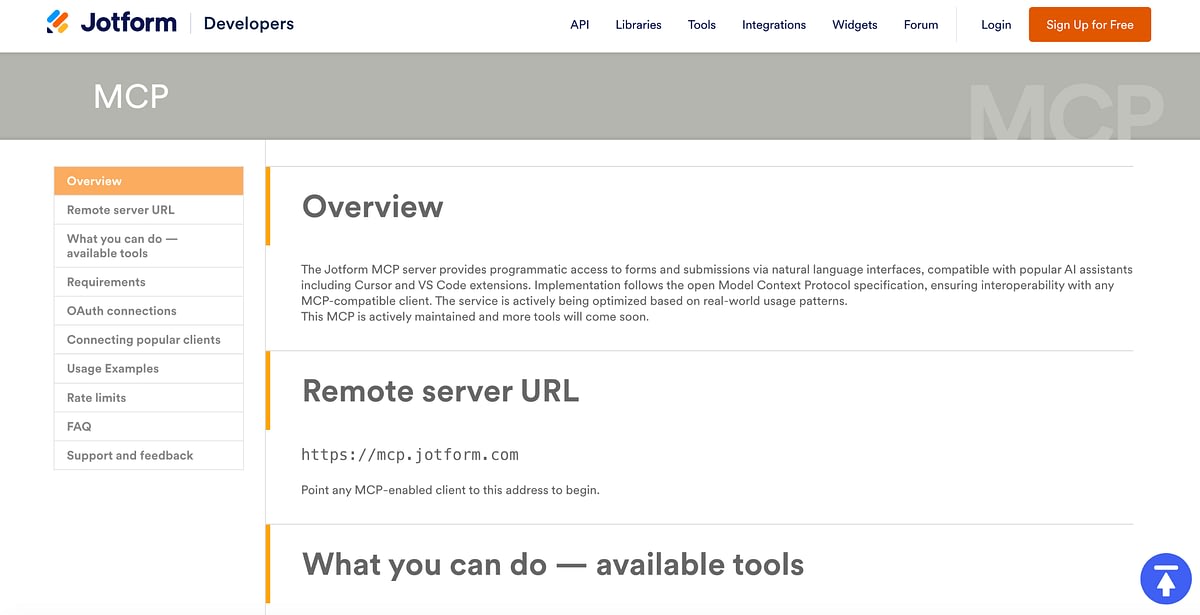Open Rate limits sidebar entry

coord(149,398)
